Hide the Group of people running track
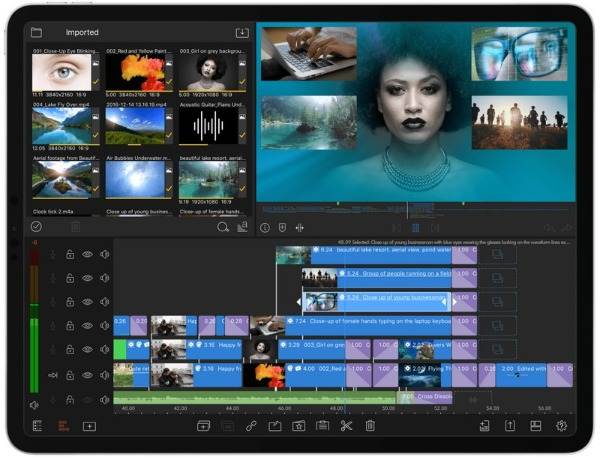Image resolution: width=600 pixels, height=457 pixels. [87, 278]
